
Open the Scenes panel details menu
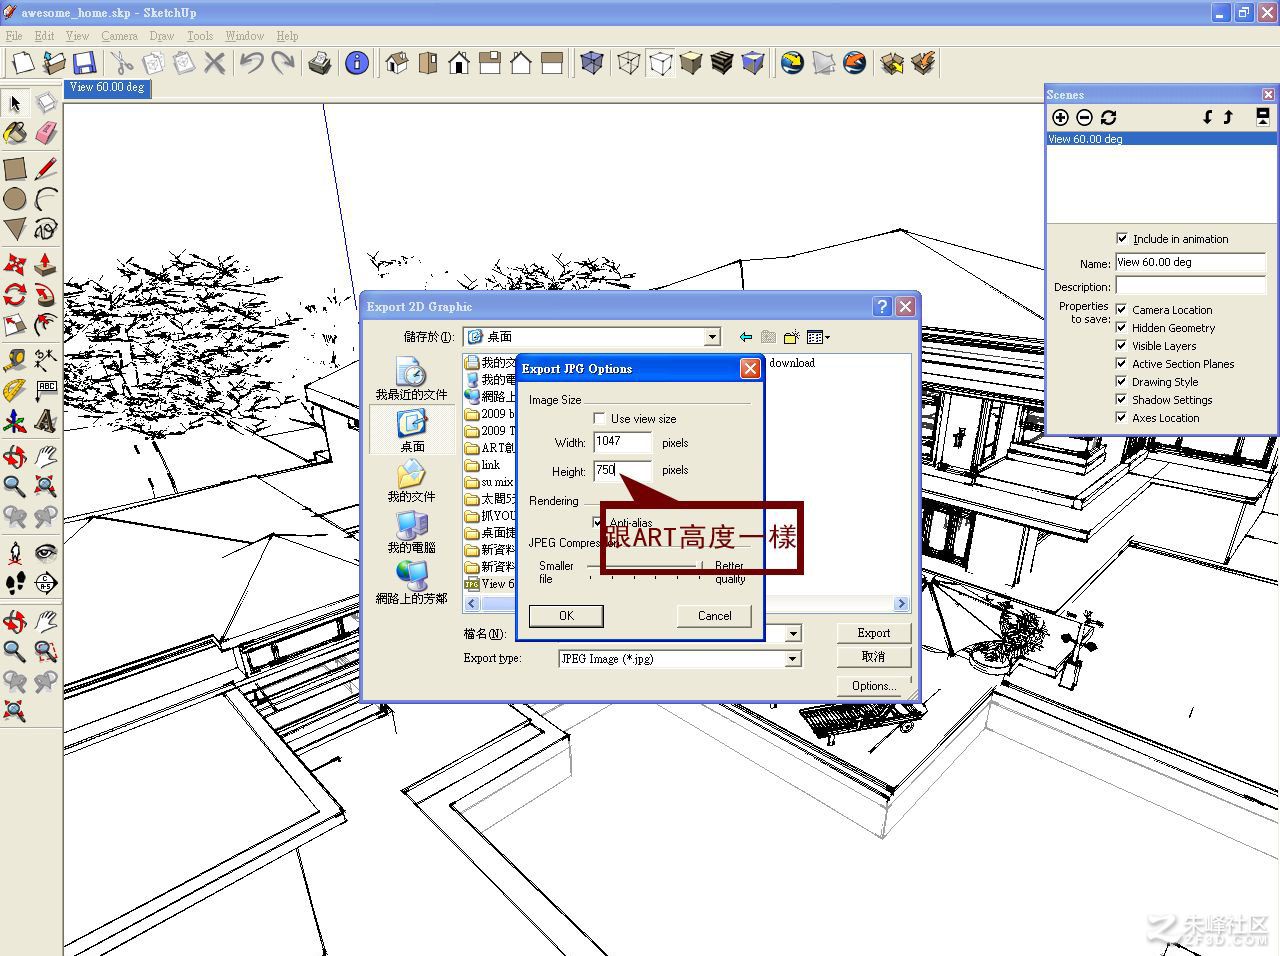1263,117
